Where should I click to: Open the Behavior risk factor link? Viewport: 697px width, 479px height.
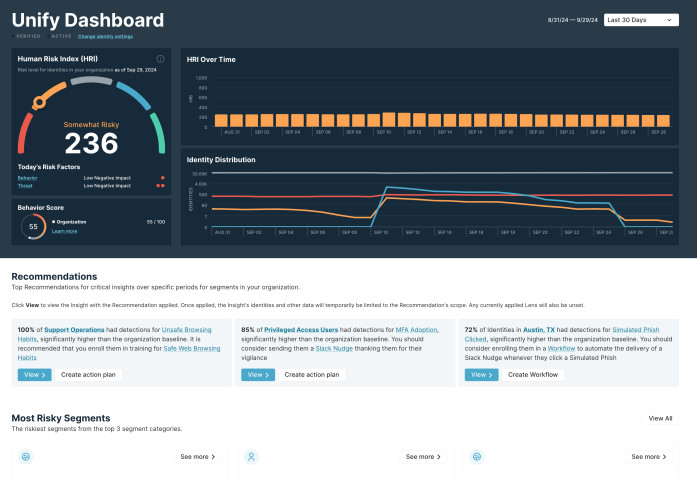(x=27, y=177)
